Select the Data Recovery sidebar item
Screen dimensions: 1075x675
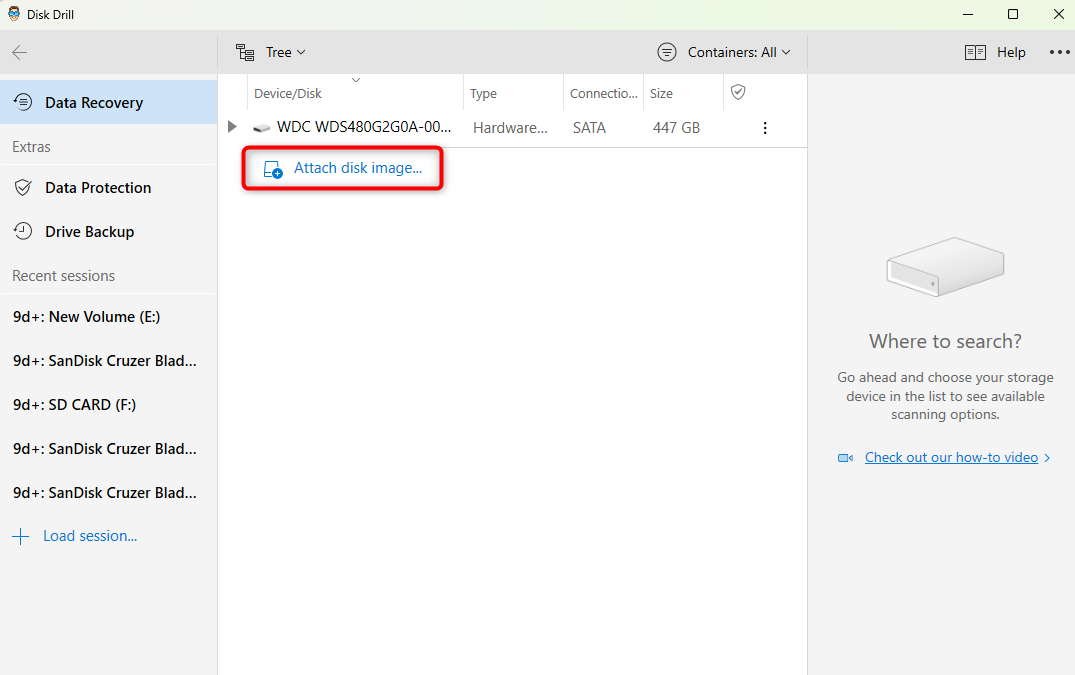tap(108, 102)
